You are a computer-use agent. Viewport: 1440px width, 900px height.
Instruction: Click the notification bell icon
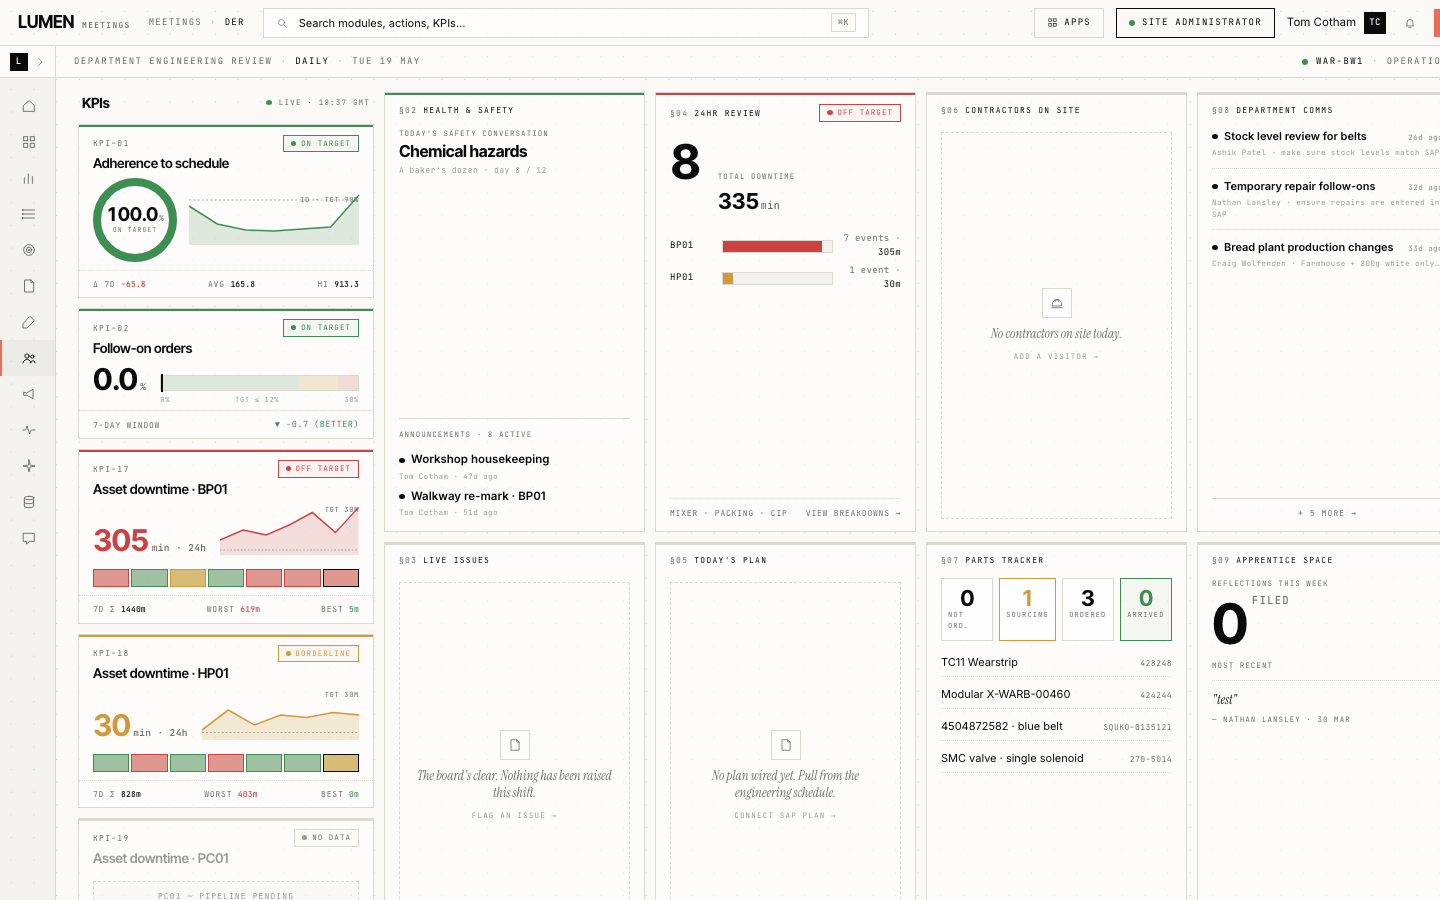coord(1410,23)
